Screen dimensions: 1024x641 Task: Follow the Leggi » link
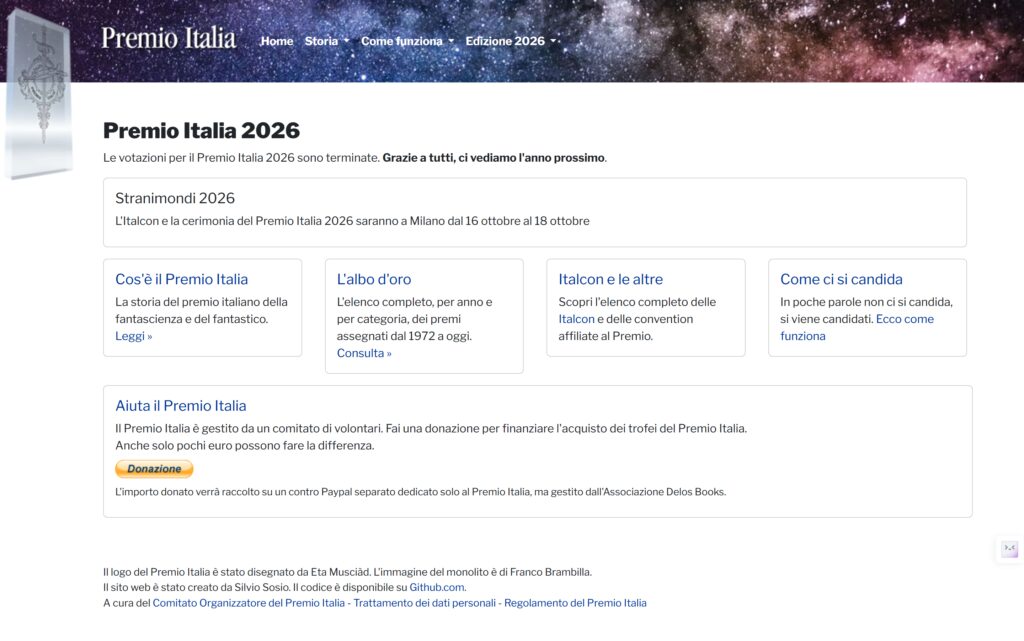point(134,336)
